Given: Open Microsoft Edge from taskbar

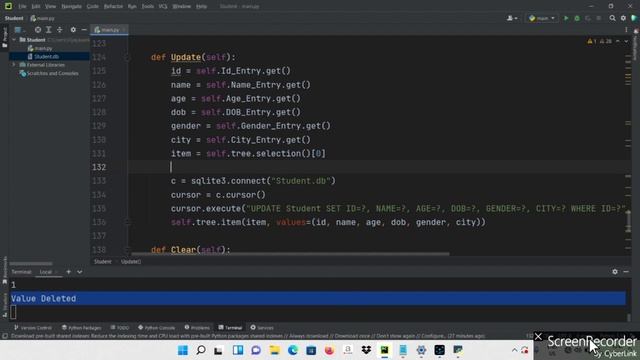Looking at the screenshot, I should (x=293, y=350).
